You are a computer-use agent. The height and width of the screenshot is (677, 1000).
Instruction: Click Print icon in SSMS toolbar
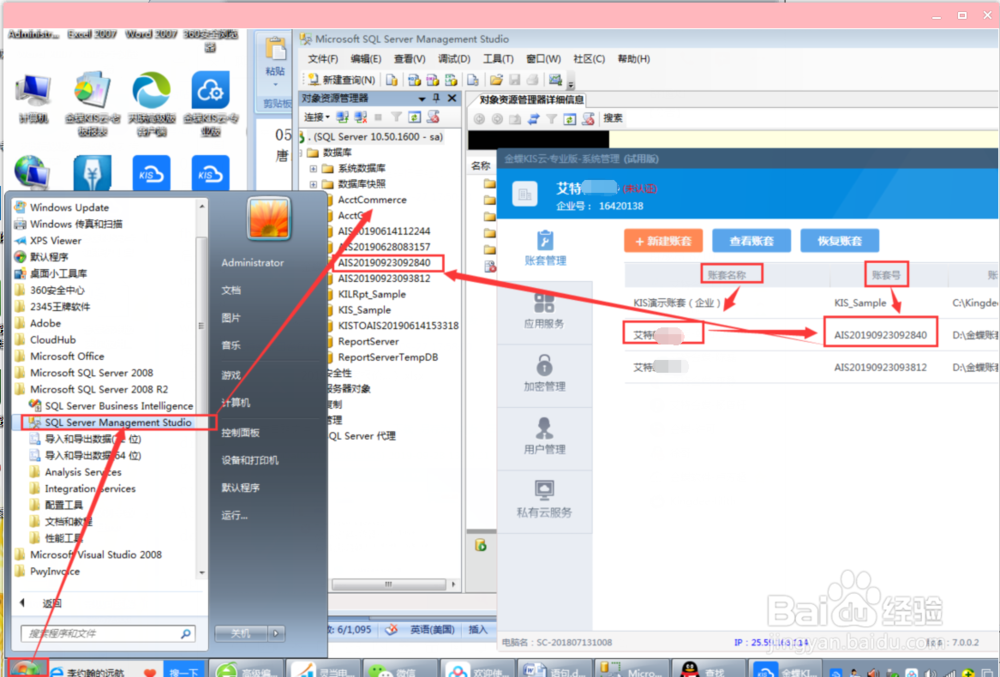[532, 80]
